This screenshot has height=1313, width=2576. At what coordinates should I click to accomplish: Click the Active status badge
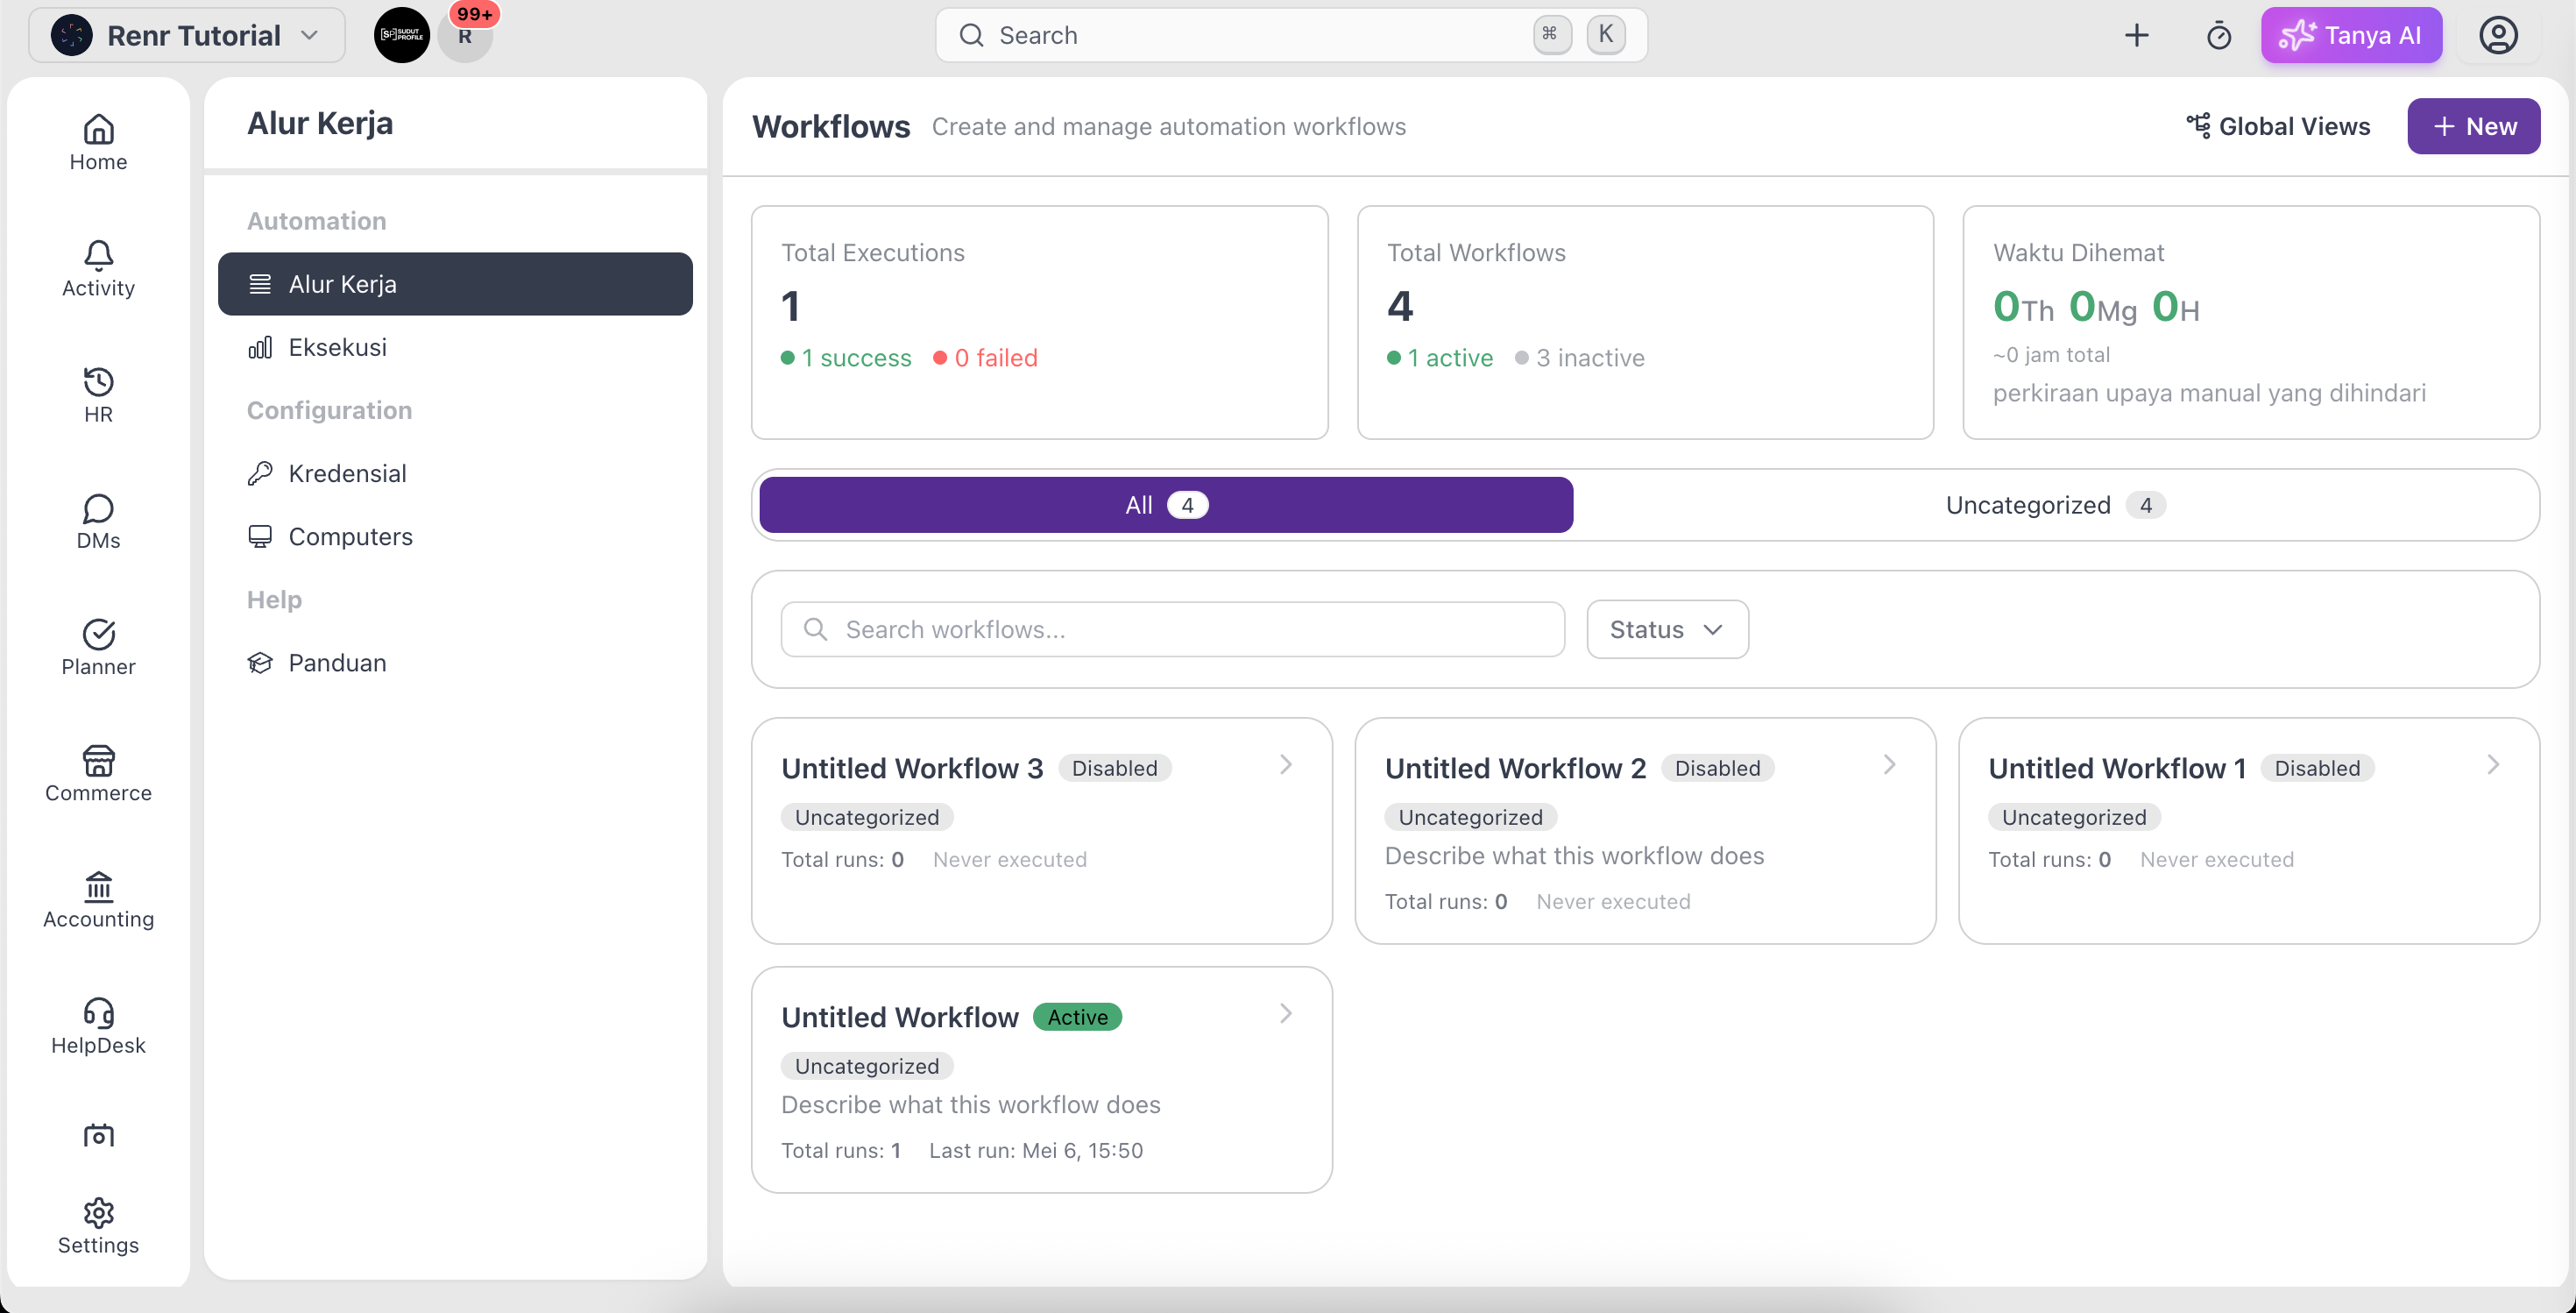(x=1077, y=1017)
